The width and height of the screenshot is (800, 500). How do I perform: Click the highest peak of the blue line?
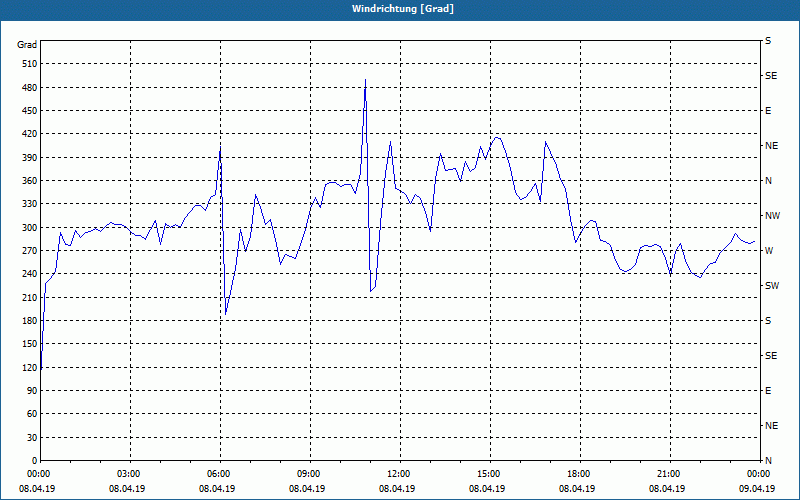pos(365,80)
